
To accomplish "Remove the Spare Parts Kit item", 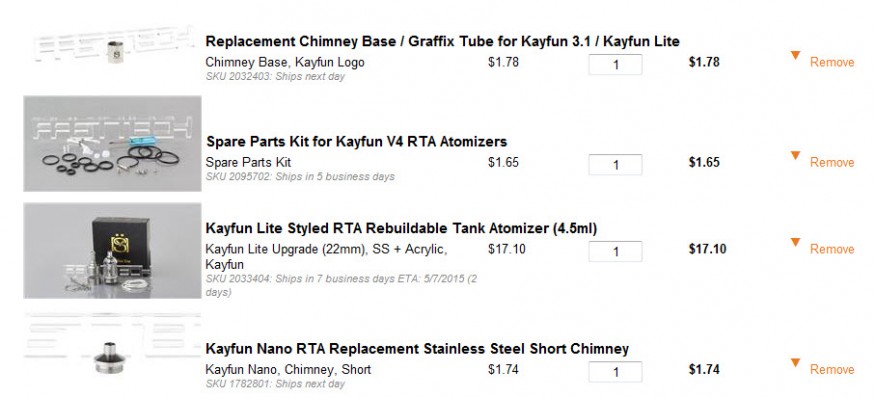I will (x=832, y=162).
